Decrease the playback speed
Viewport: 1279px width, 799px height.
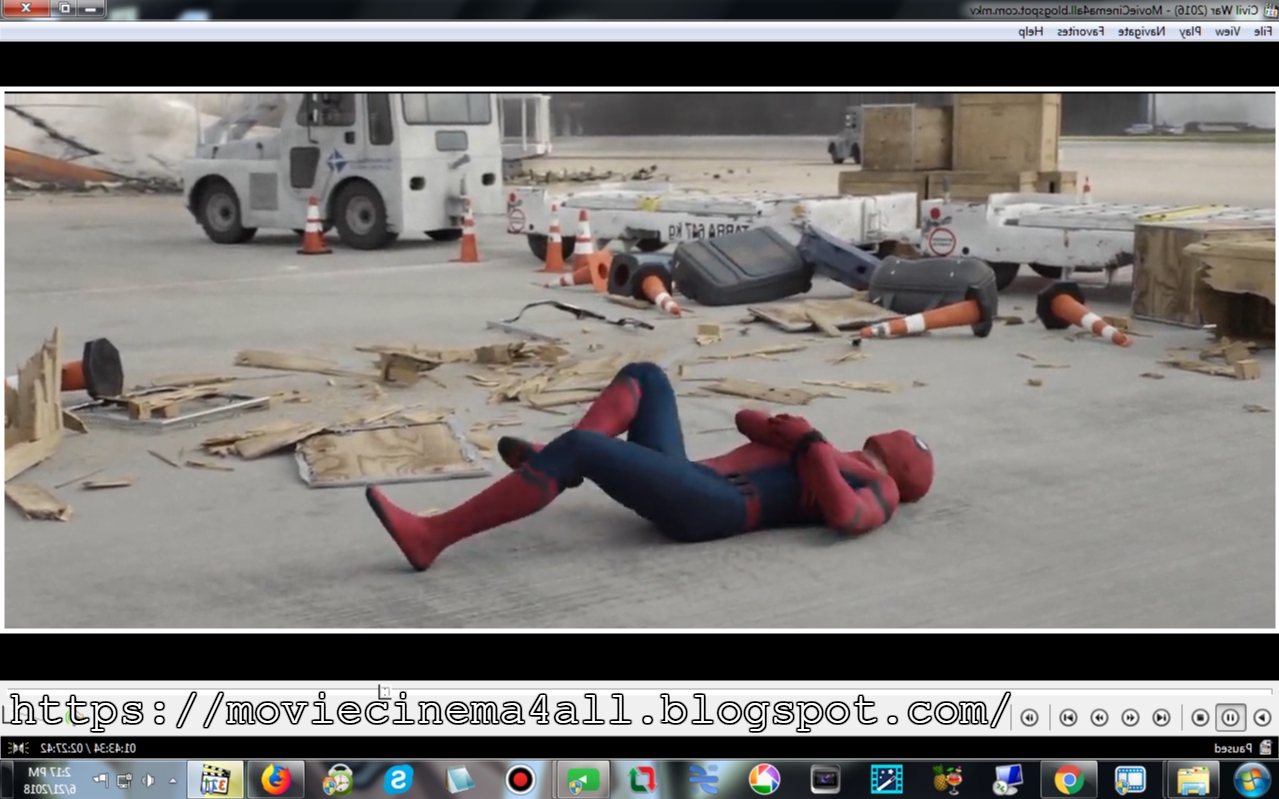pos(1130,717)
